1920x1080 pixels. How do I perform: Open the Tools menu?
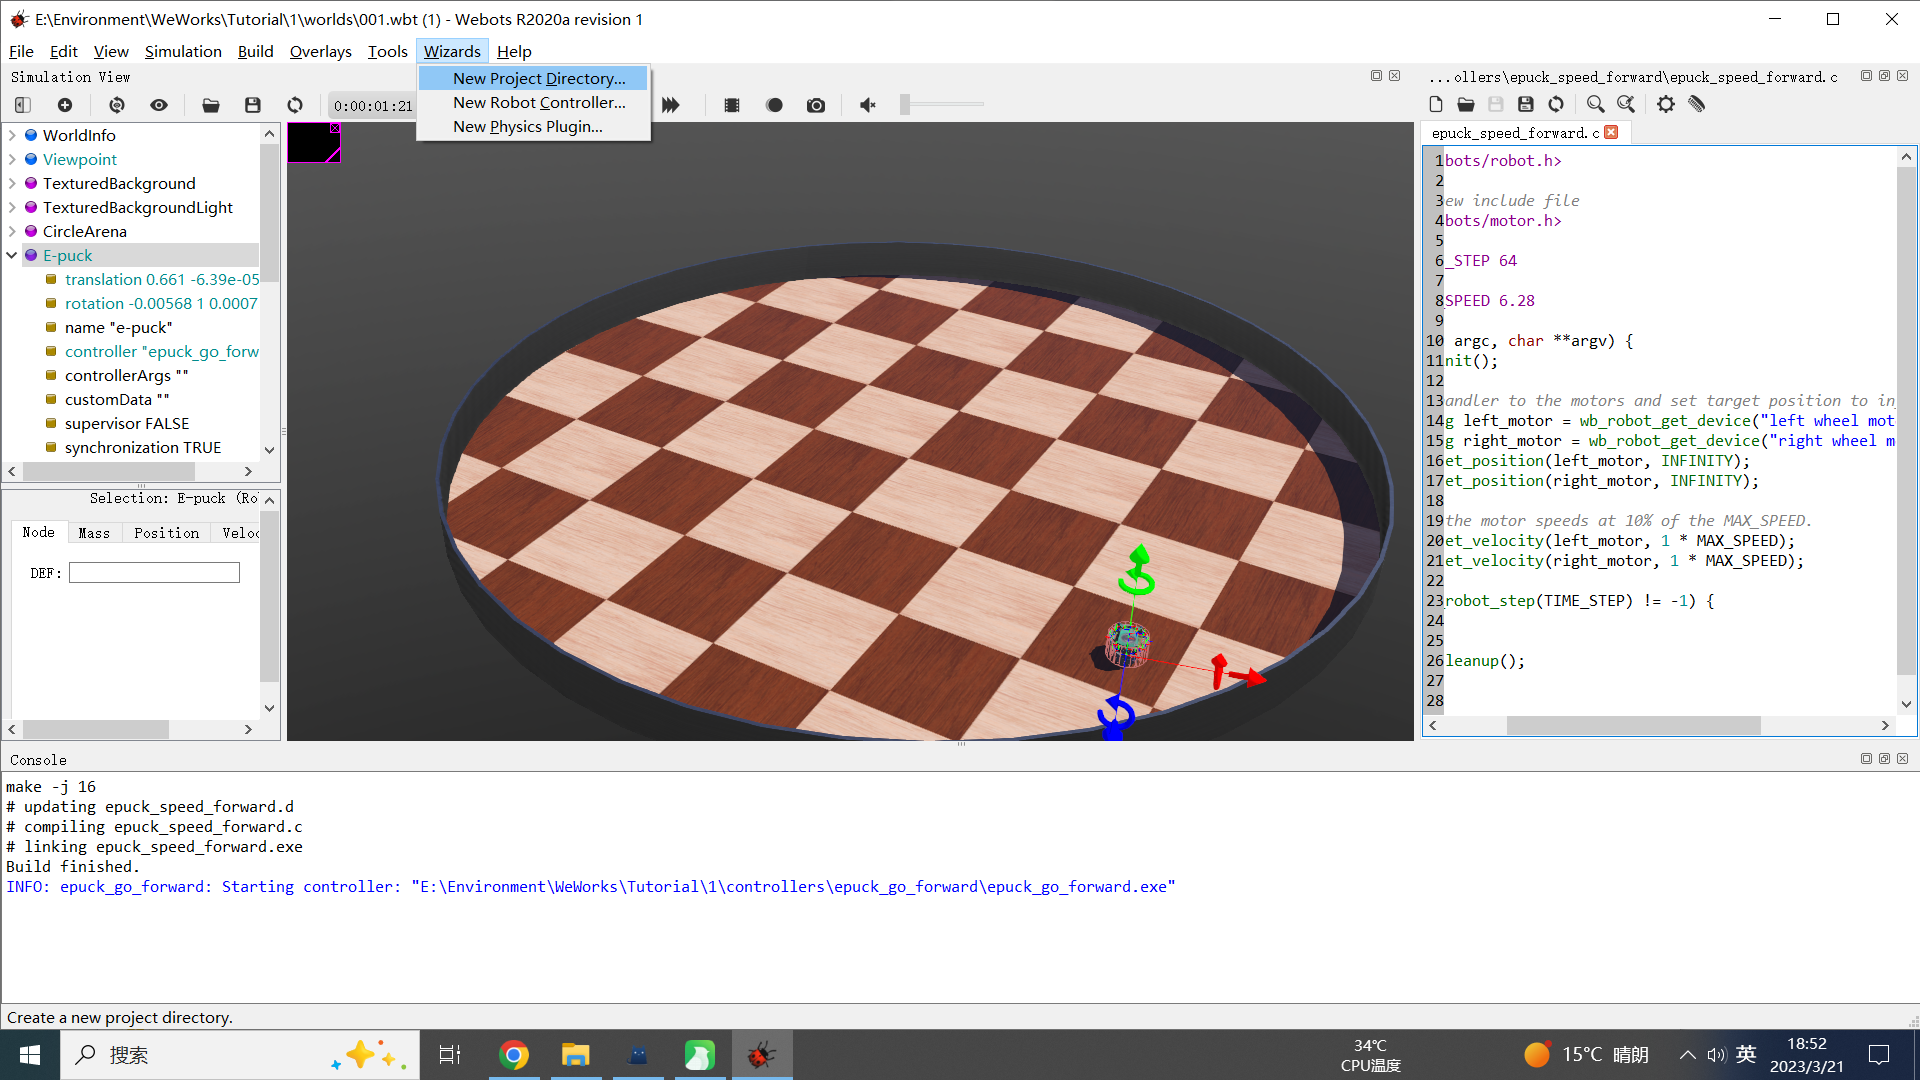click(x=387, y=51)
